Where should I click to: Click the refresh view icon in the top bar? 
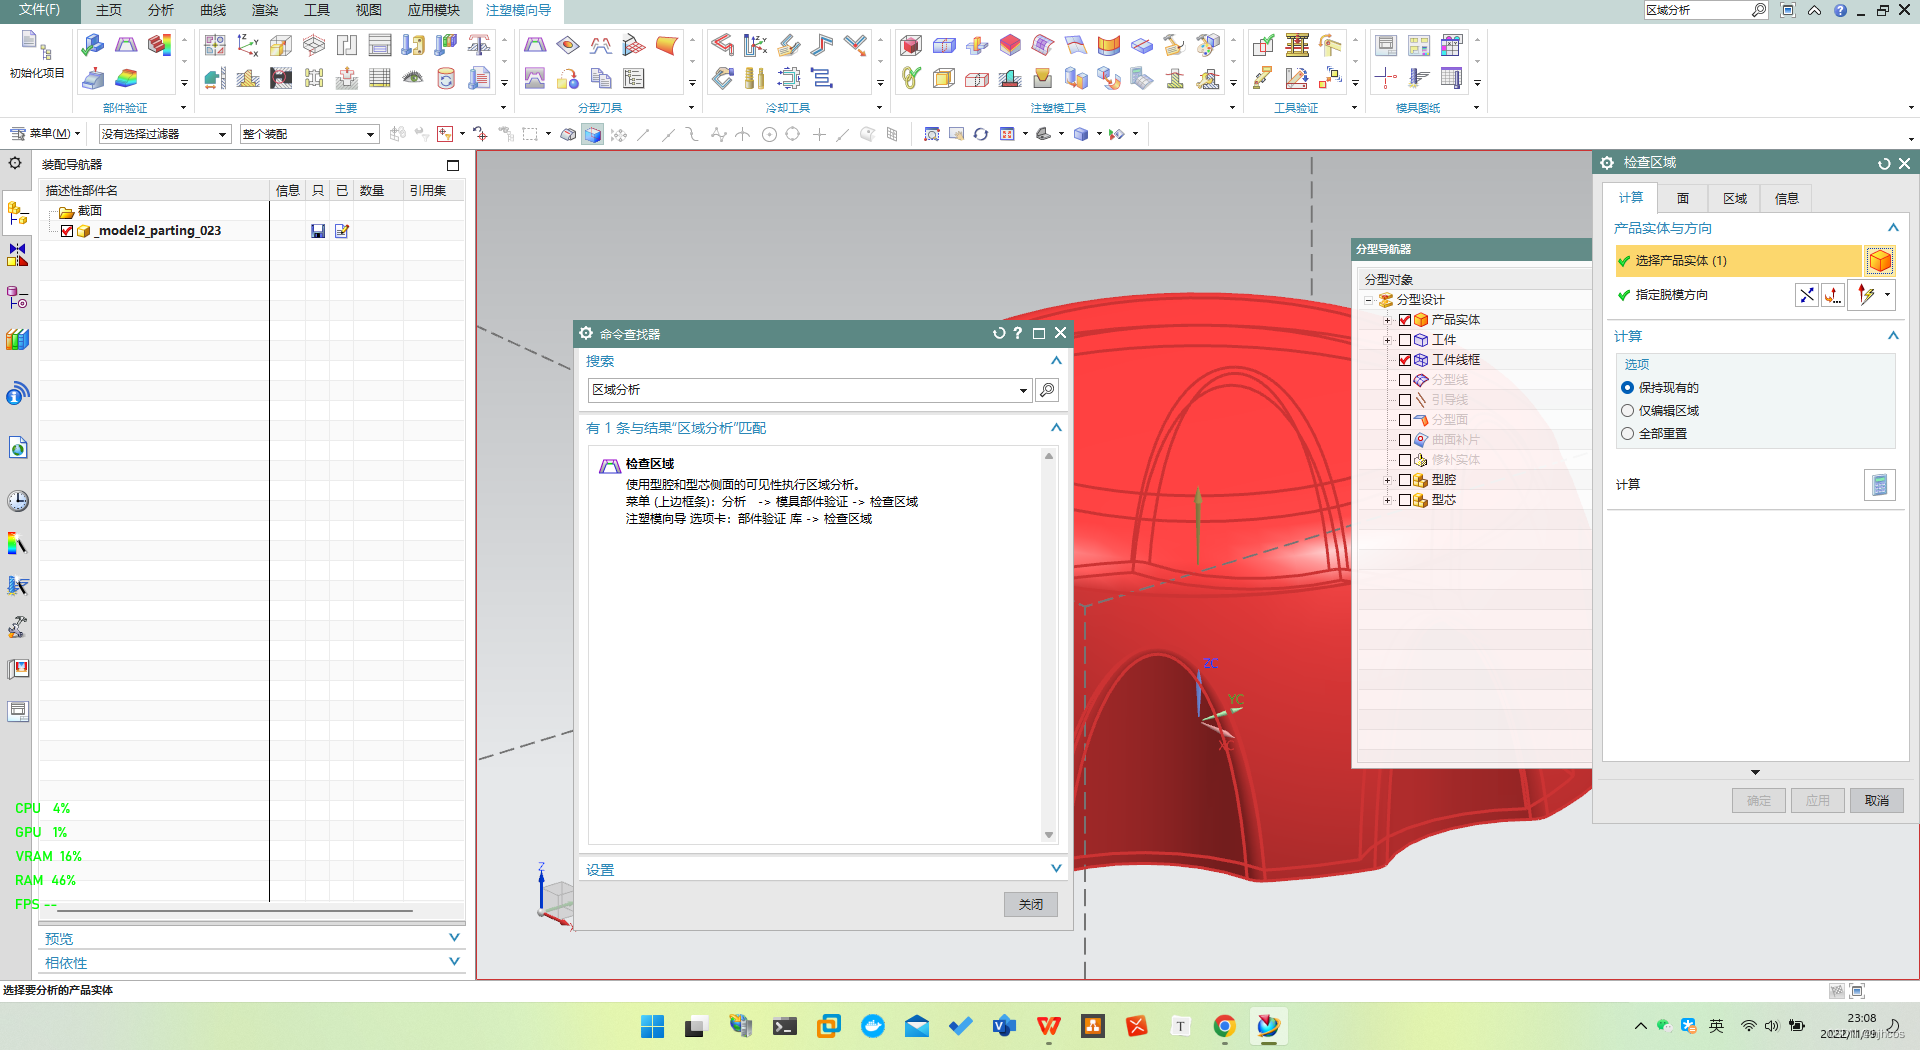click(981, 134)
